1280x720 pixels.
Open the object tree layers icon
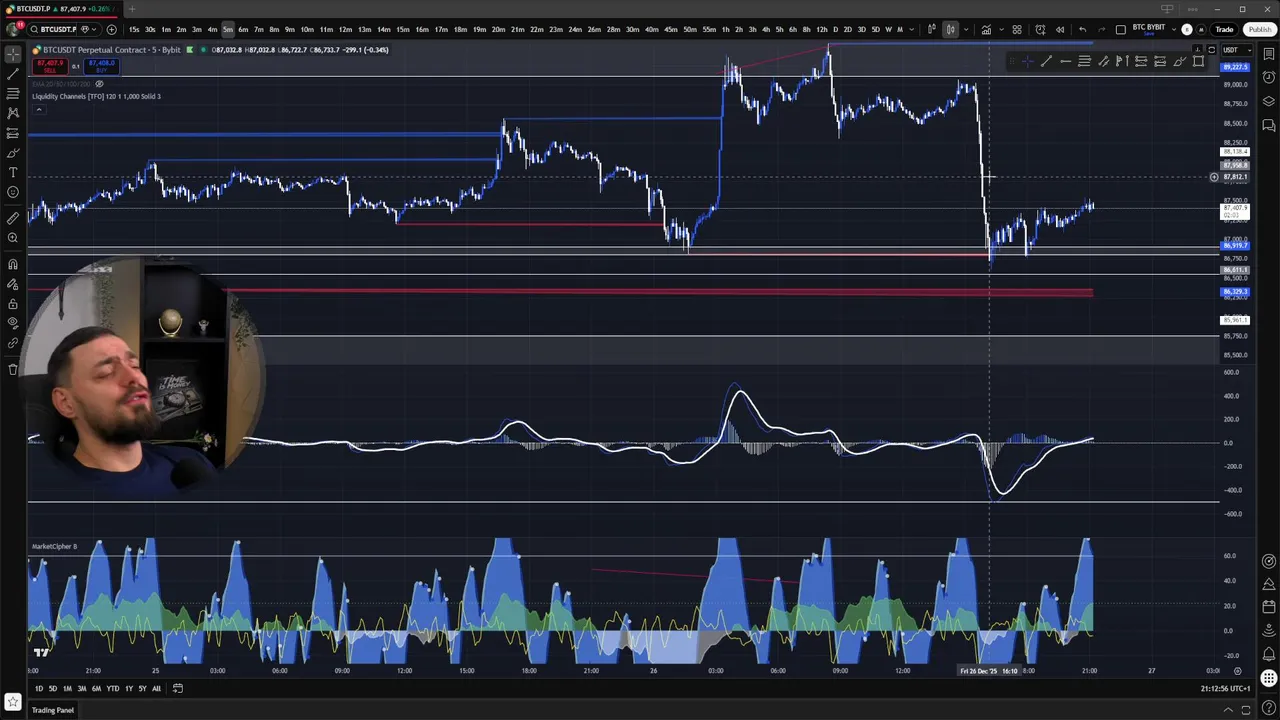[x=1269, y=101]
